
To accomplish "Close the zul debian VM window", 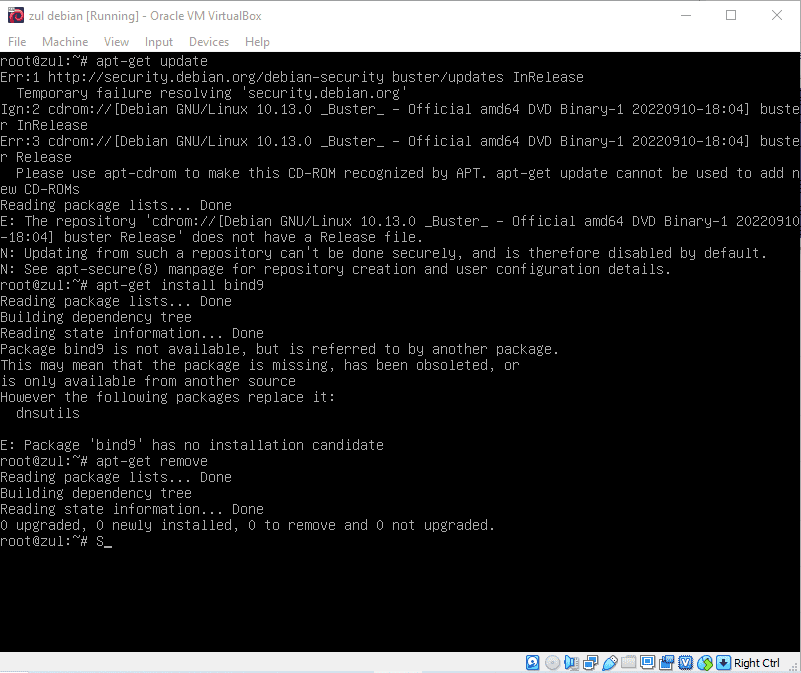I will [x=776, y=15].
